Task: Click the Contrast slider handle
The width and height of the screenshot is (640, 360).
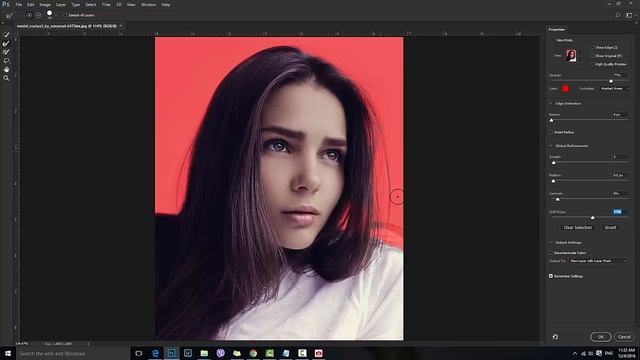Action: (558, 199)
